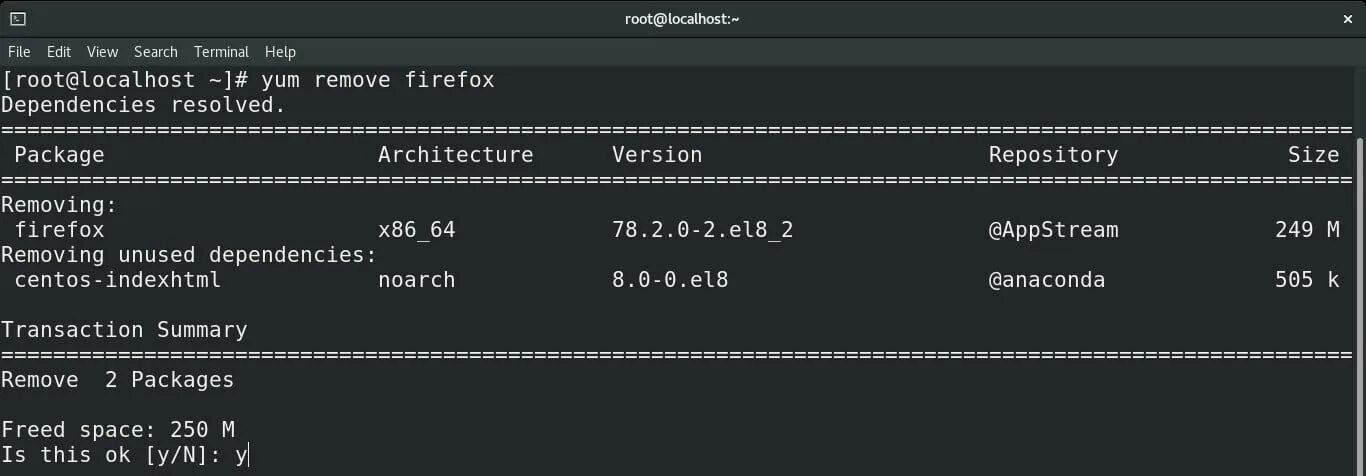Click the Repository column header

[x=1053, y=155]
